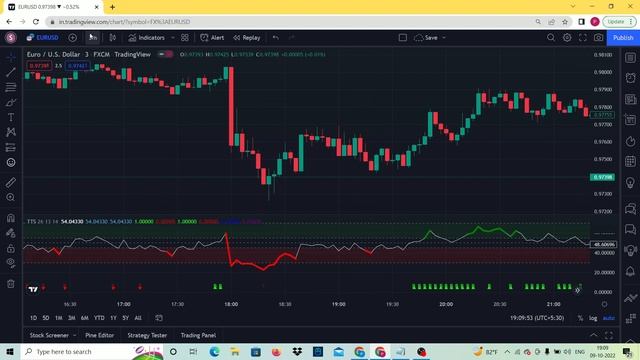This screenshot has height=360, width=640.
Task: Start bar Replay mode
Action: [247, 38]
